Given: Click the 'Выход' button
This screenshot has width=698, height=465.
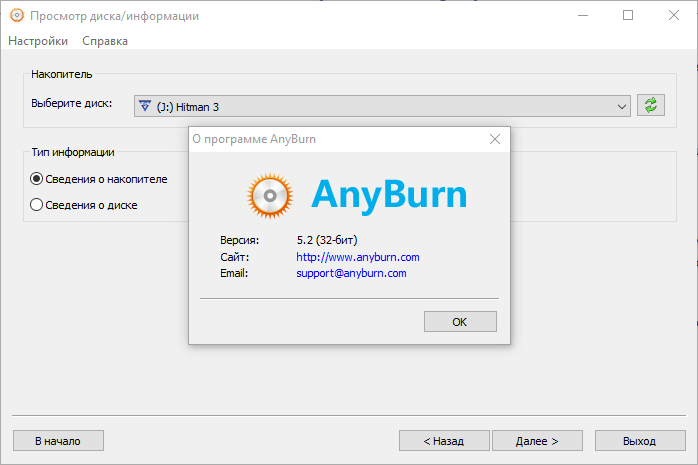Looking at the screenshot, I should (640, 441).
